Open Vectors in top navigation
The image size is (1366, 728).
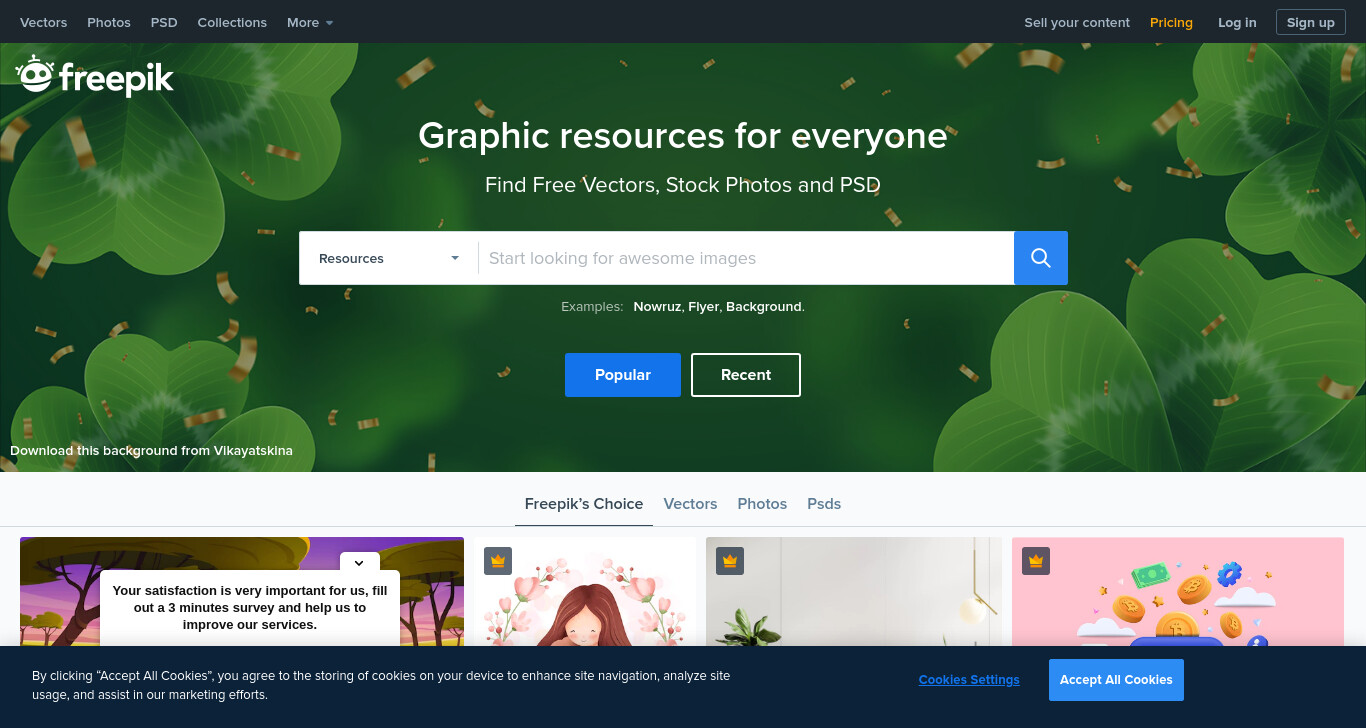click(x=44, y=22)
